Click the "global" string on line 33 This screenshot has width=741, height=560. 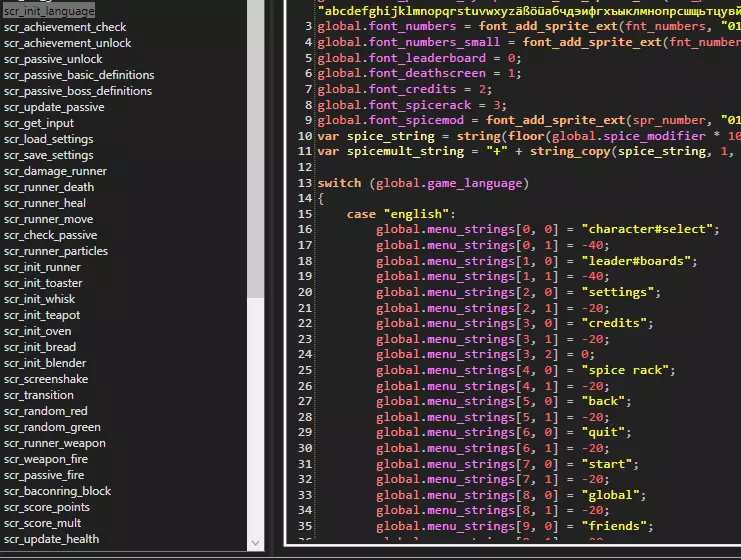610,495
